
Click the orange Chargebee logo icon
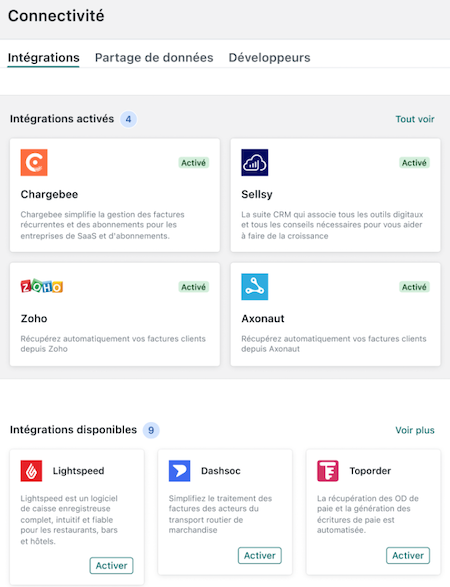[x=34, y=162]
